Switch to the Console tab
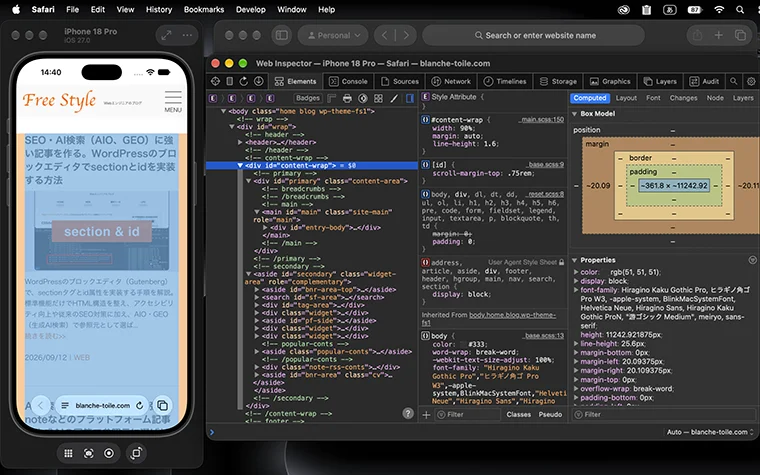760x475 pixels. tap(348, 81)
